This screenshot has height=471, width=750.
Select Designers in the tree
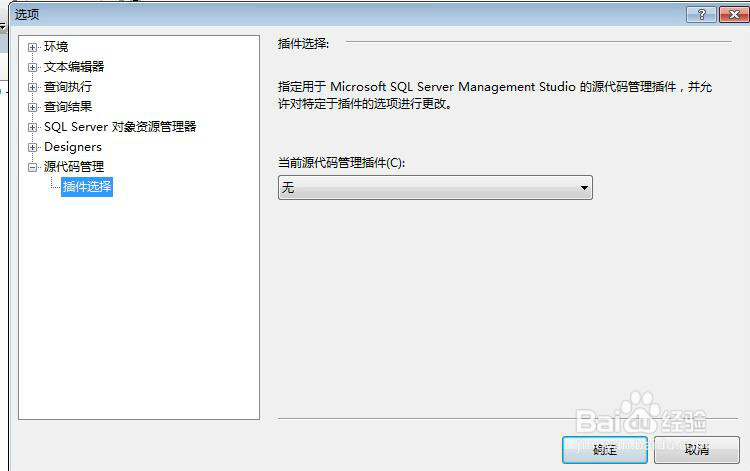pos(73,147)
